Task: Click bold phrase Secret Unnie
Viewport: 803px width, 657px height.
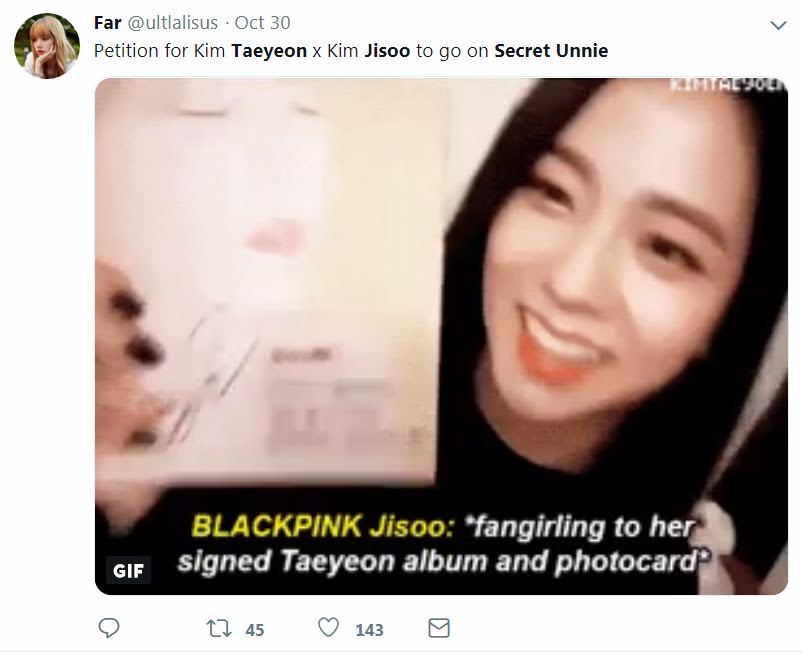Action: point(551,51)
